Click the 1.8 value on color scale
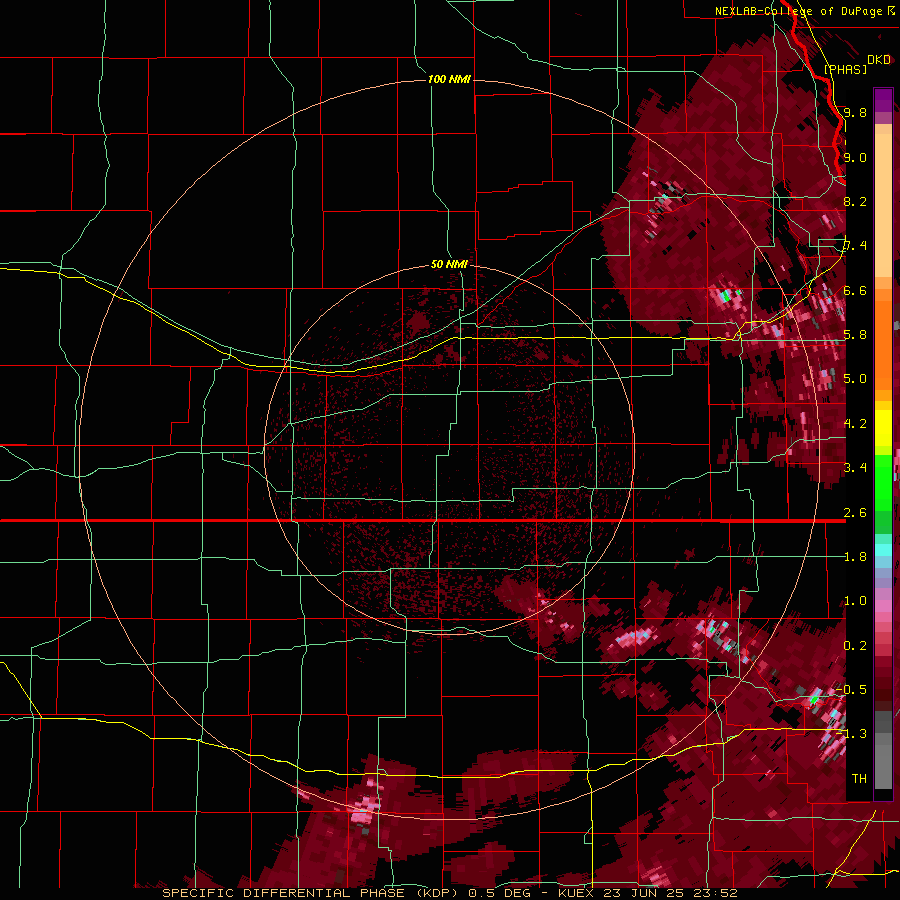This screenshot has width=900, height=900. (855, 557)
